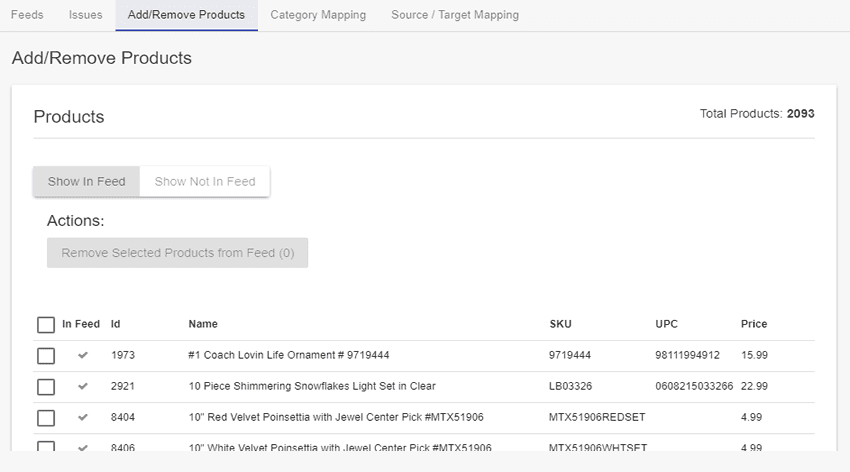The height and width of the screenshot is (472, 850).
Task: Open the Feeds tab
Action: [x=27, y=15]
